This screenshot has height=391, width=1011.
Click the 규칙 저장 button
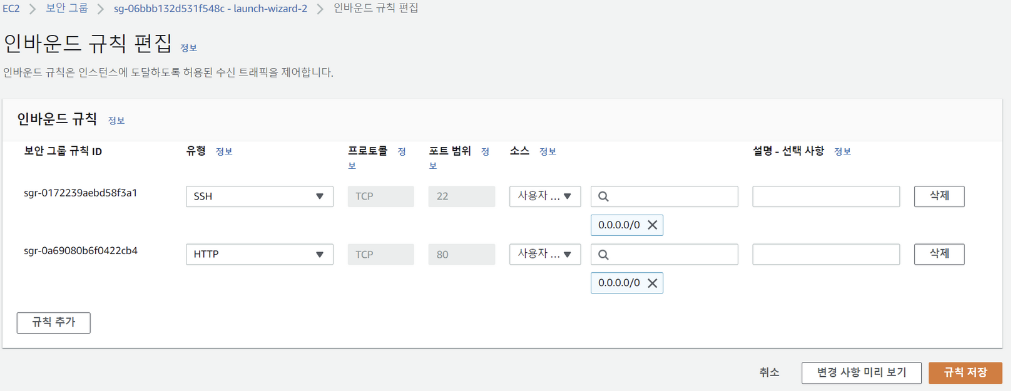[x=965, y=372]
